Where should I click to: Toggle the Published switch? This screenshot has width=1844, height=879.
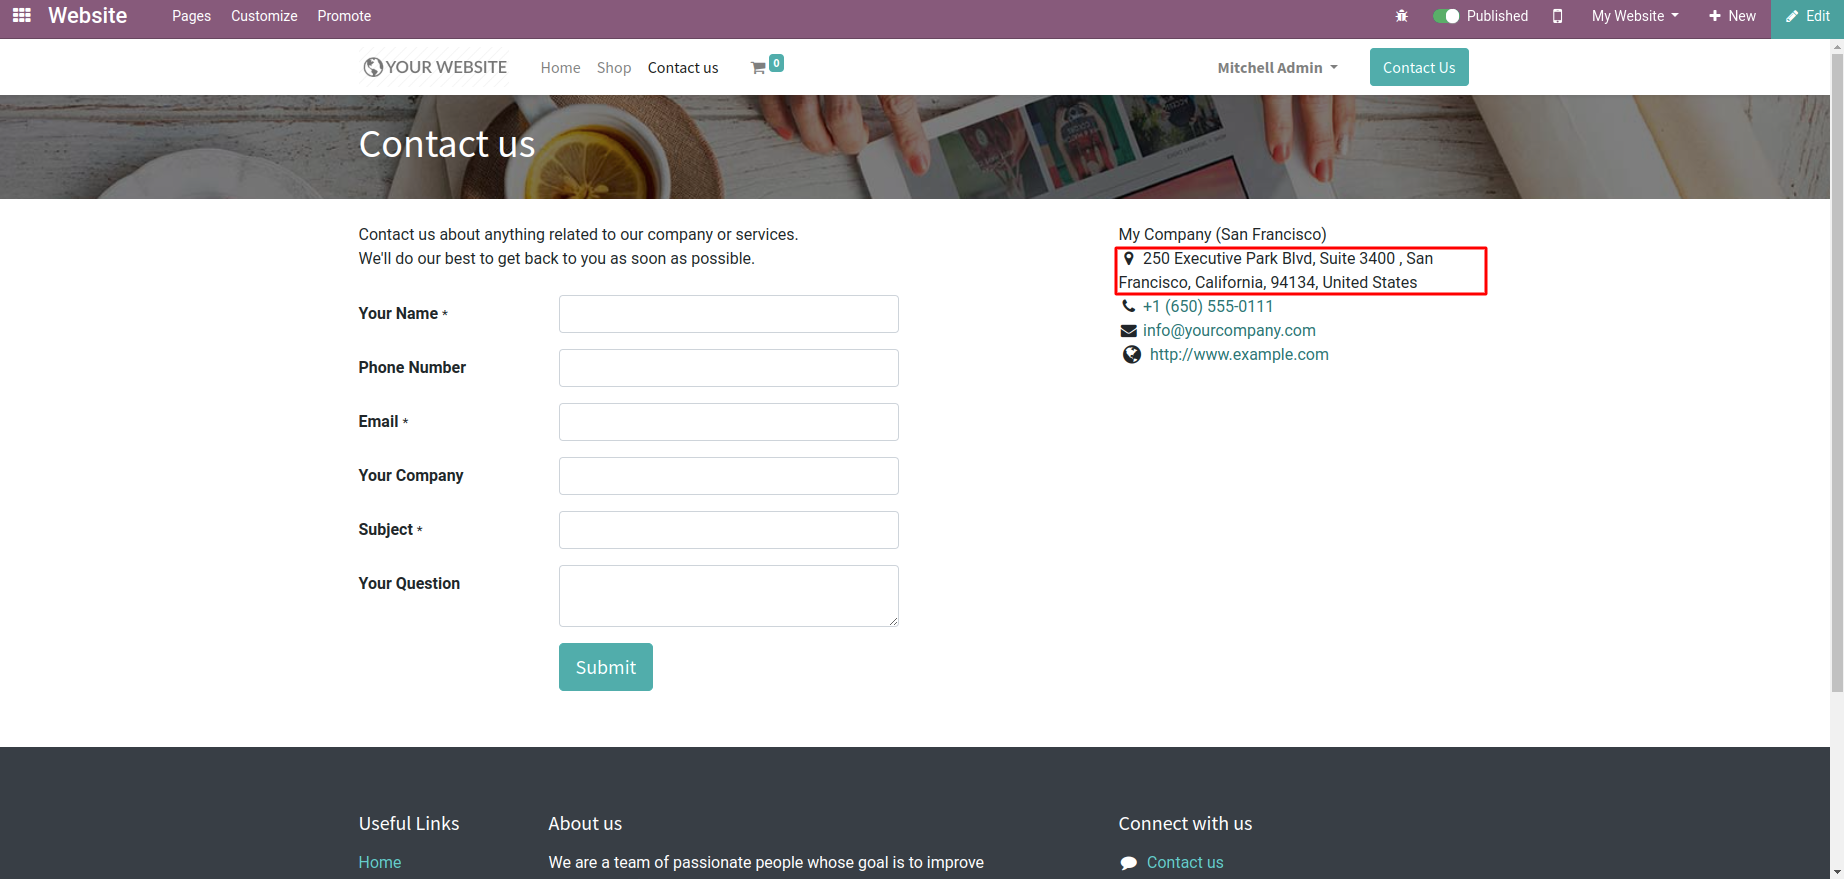tap(1445, 16)
